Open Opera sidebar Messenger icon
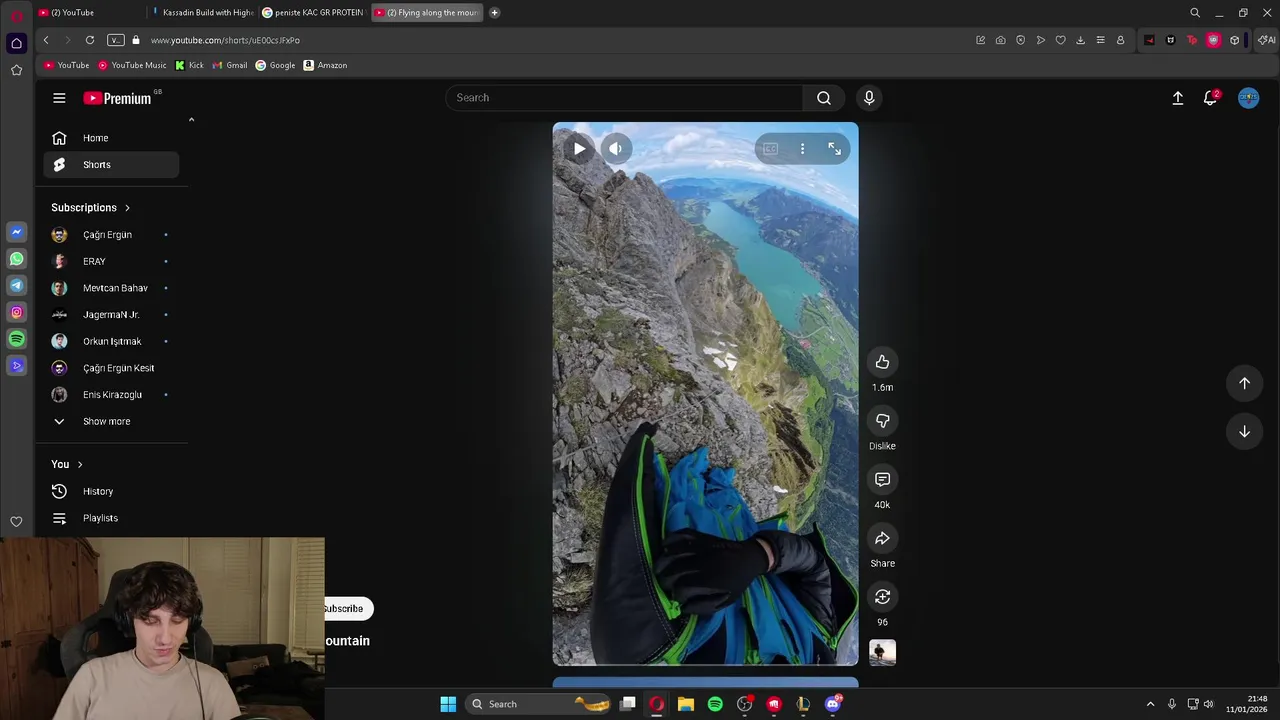The image size is (1280, 720). tap(16, 232)
